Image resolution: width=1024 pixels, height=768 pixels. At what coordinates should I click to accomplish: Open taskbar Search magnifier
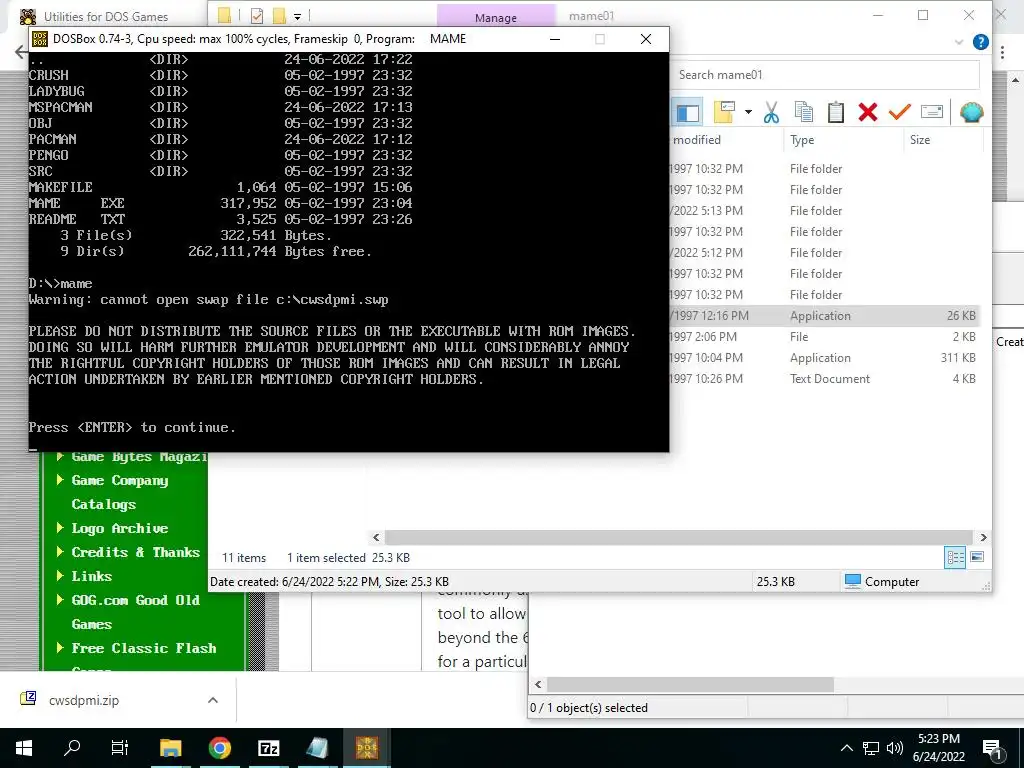pyautogui.click(x=72, y=748)
